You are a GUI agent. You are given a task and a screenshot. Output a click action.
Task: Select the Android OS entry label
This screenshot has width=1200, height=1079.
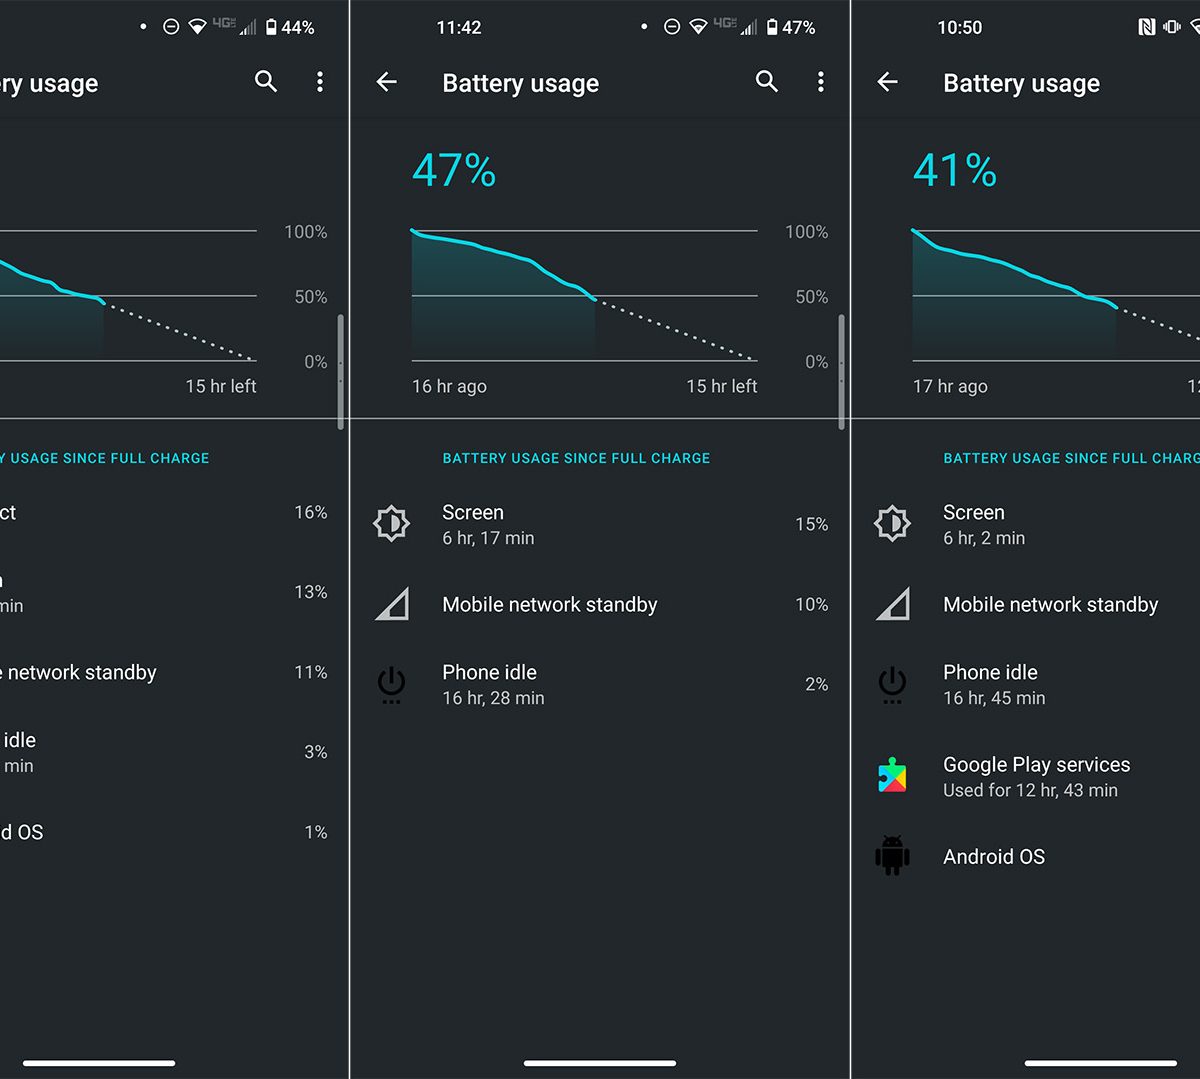(x=994, y=856)
